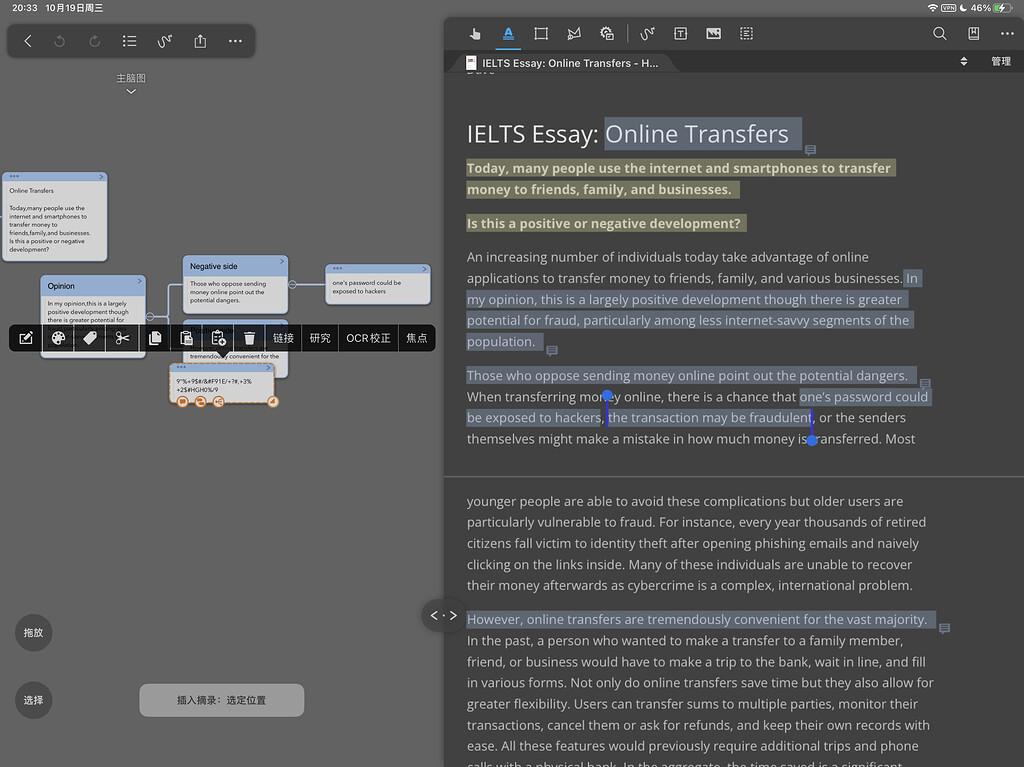This screenshot has height=767, width=1024.
Task: Collapse the Negative side node branch
Action: tap(292, 285)
